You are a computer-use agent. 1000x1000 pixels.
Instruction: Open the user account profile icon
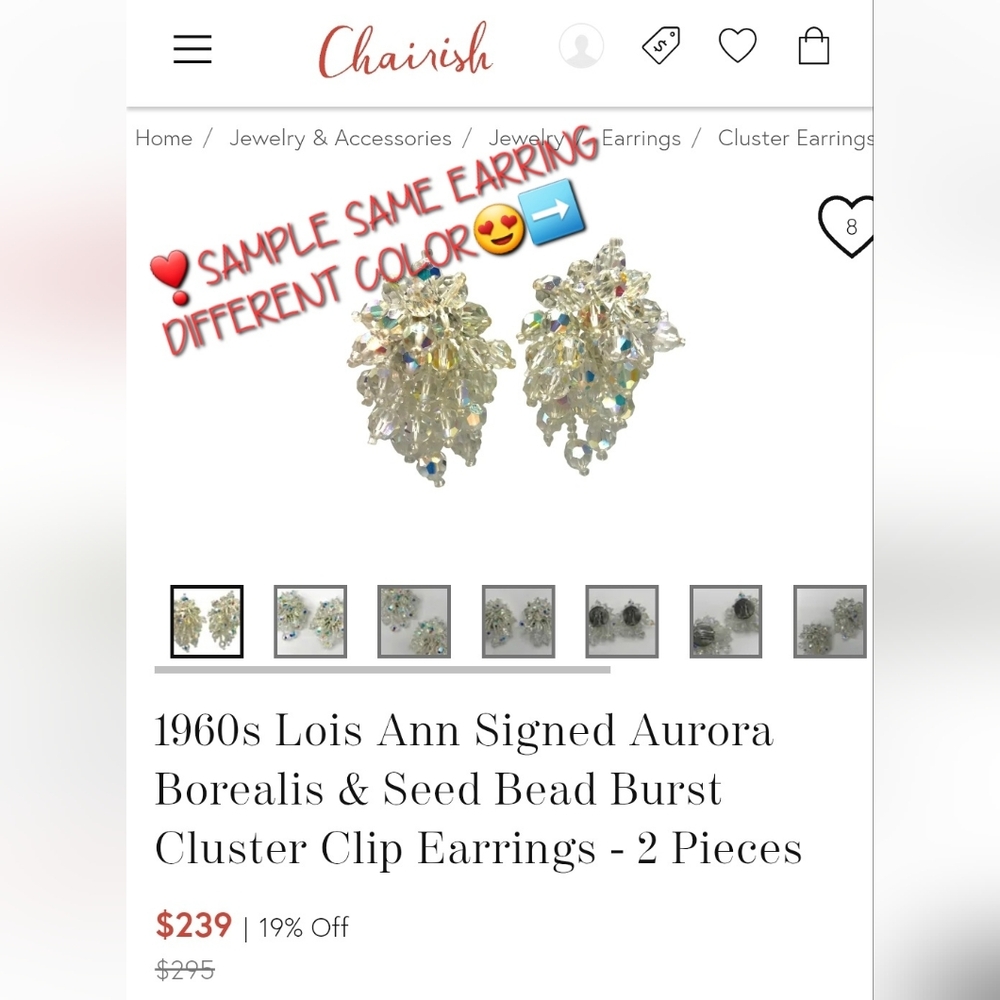coord(581,46)
